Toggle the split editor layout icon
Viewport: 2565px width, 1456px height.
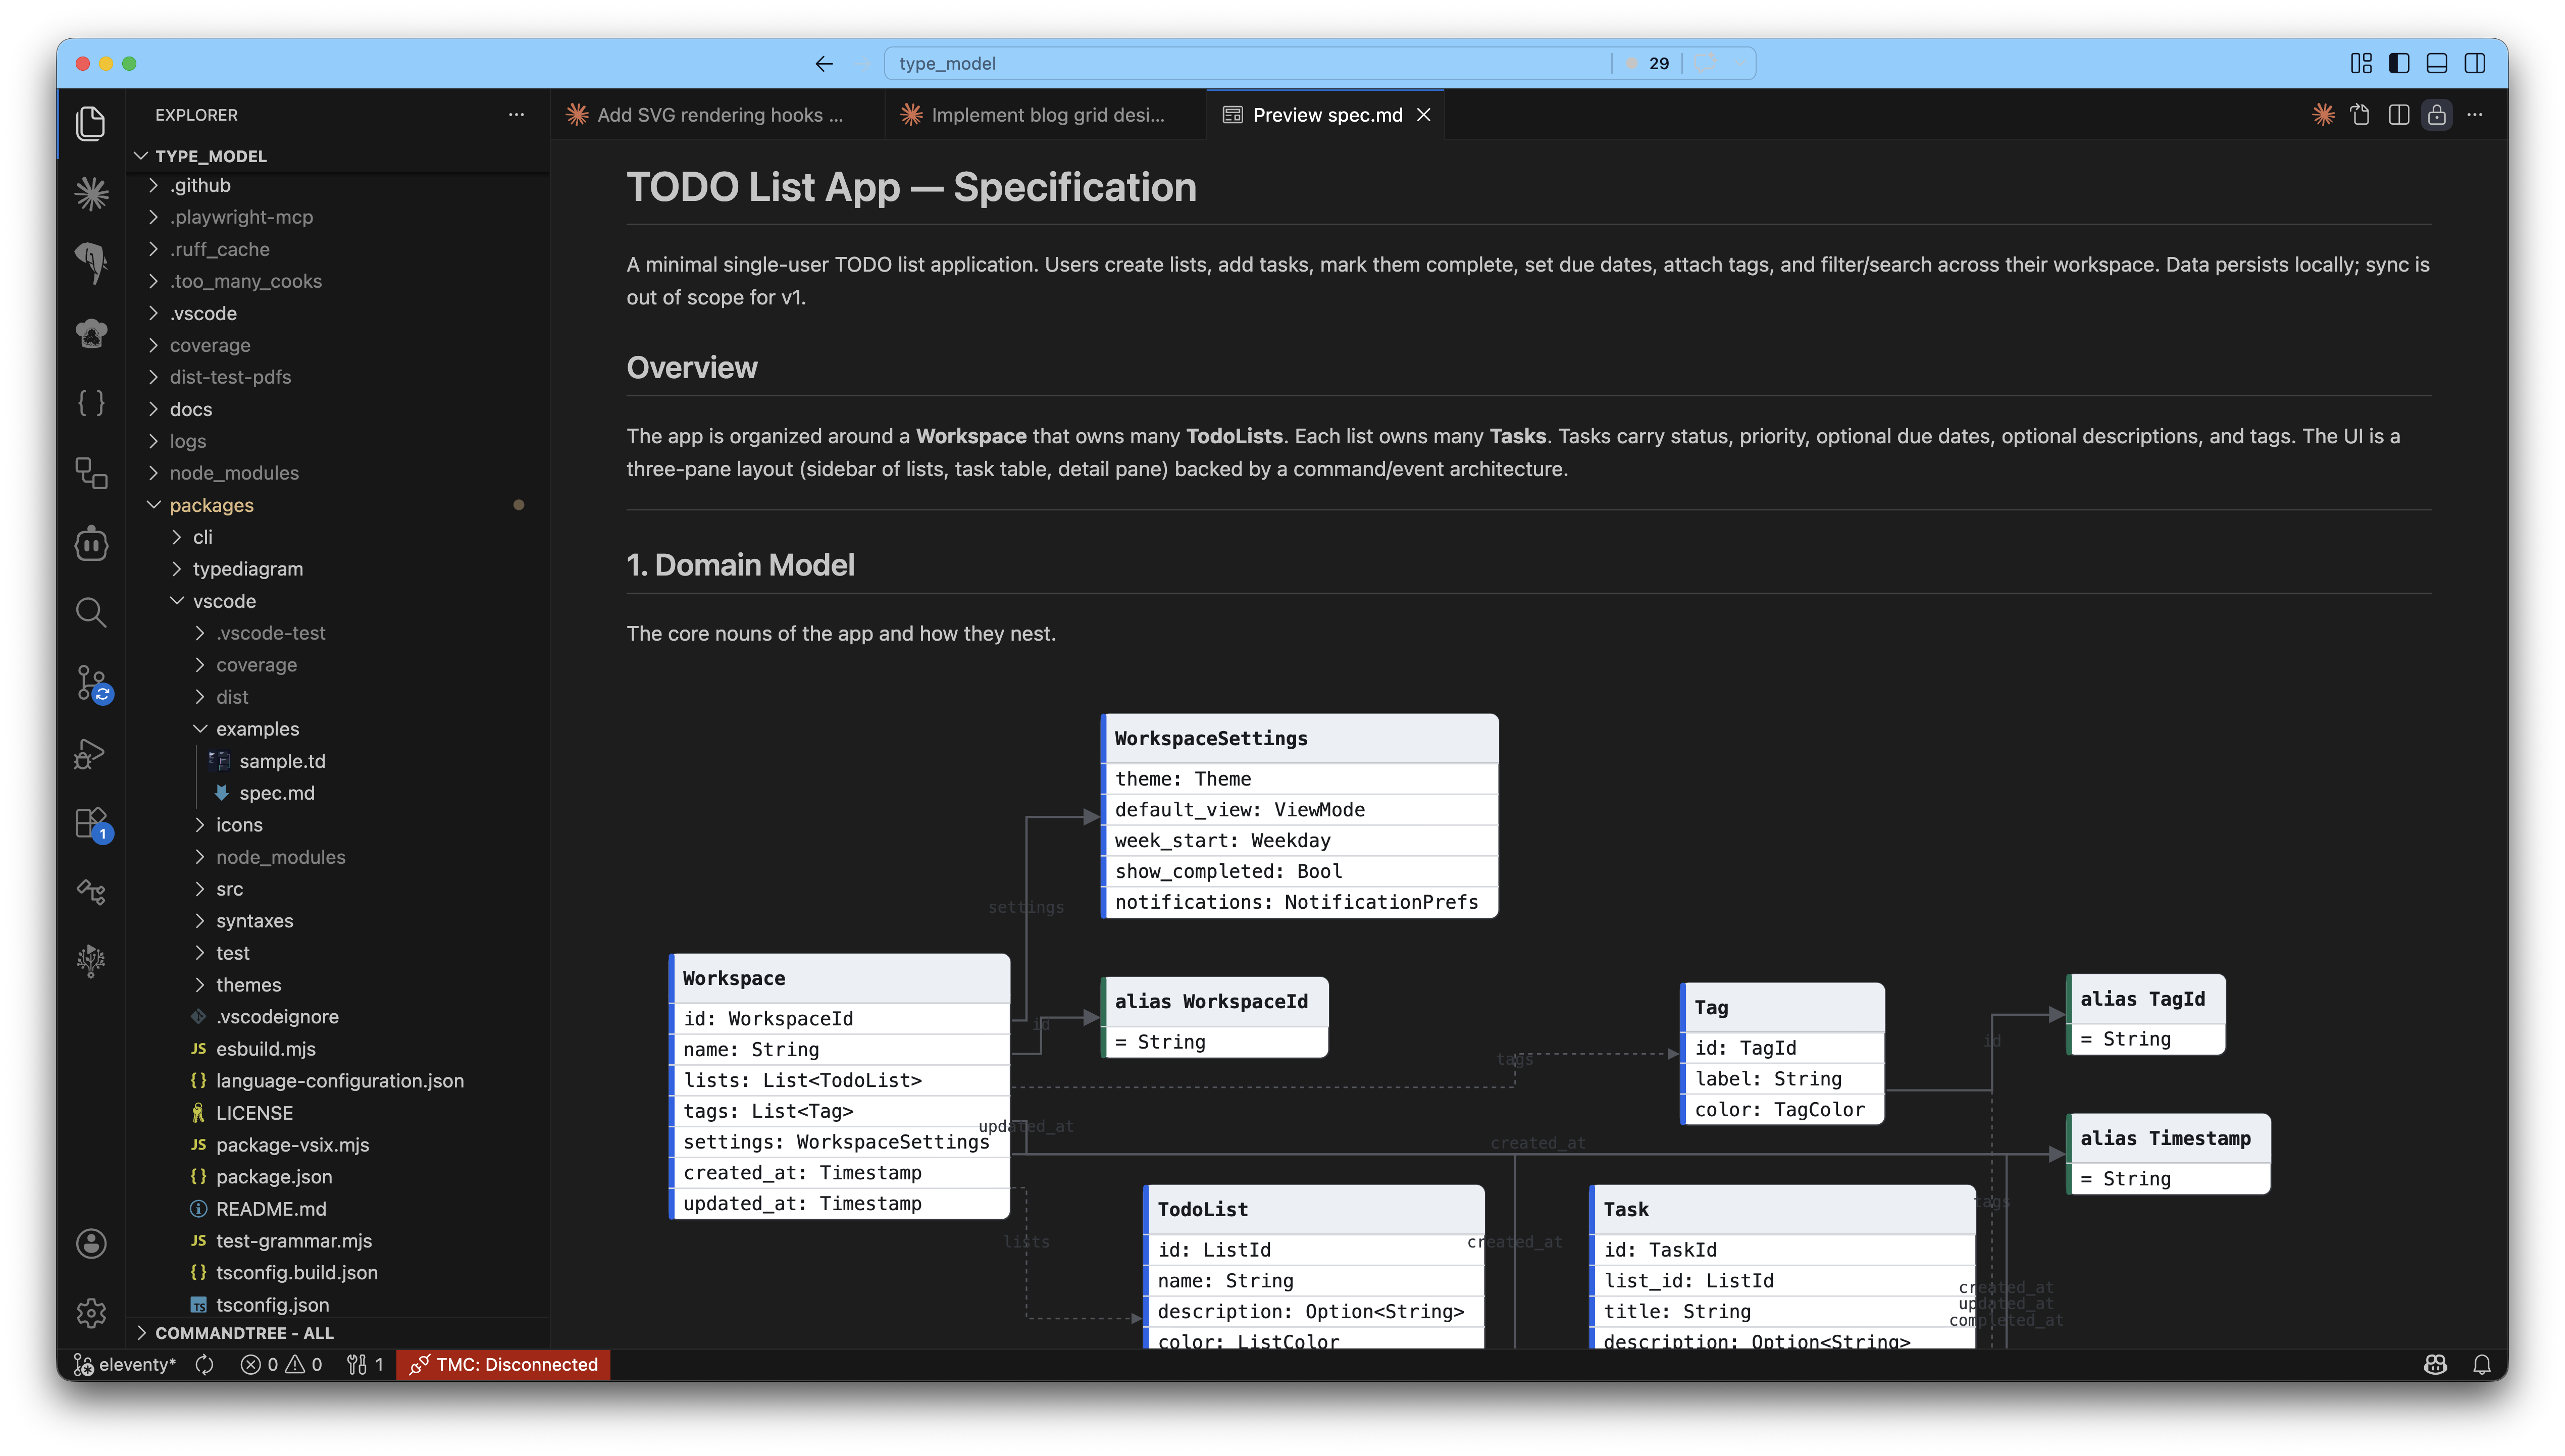click(x=2399, y=115)
